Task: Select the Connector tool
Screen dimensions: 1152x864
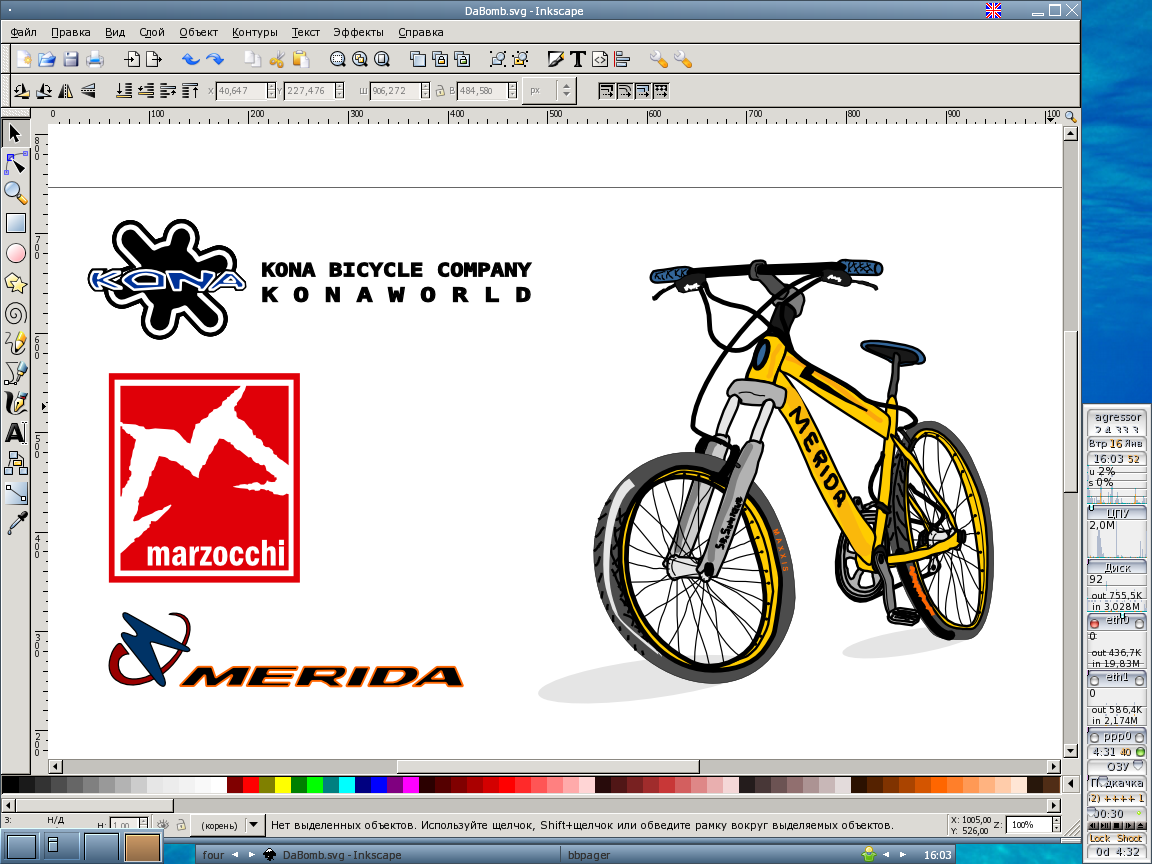Action: point(15,463)
